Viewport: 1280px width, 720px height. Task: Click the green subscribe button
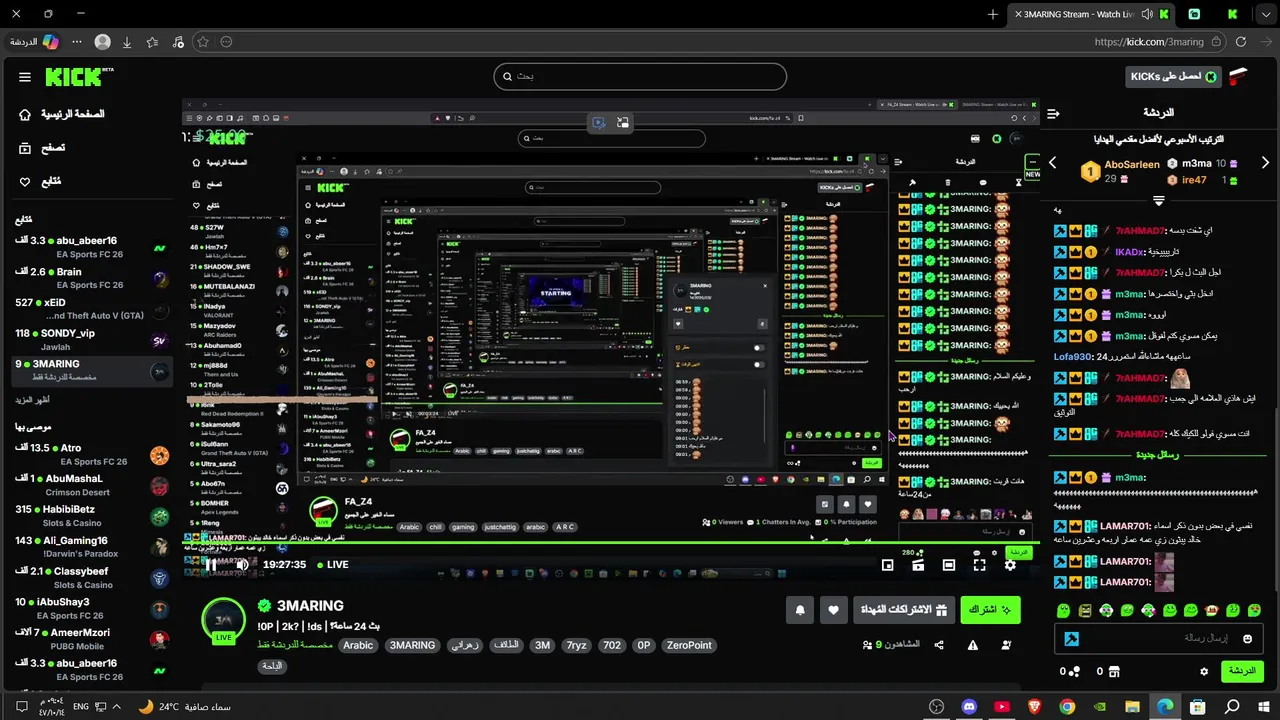[x=990, y=610]
